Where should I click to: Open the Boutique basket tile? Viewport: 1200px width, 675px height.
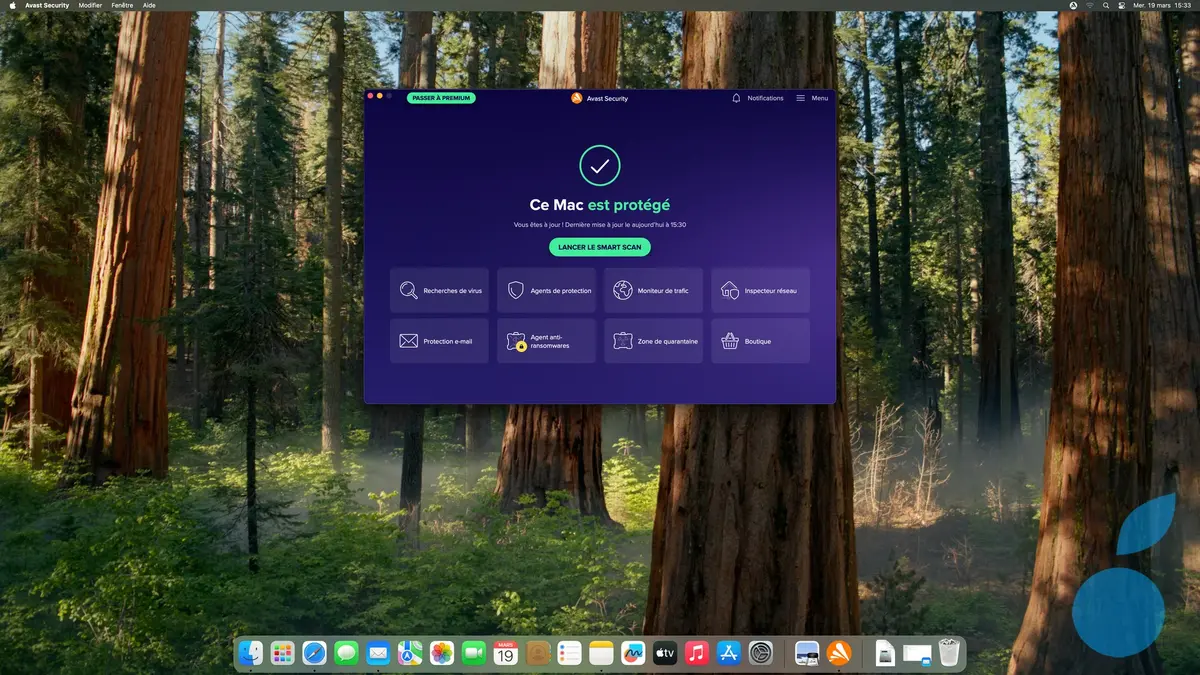[760, 341]
